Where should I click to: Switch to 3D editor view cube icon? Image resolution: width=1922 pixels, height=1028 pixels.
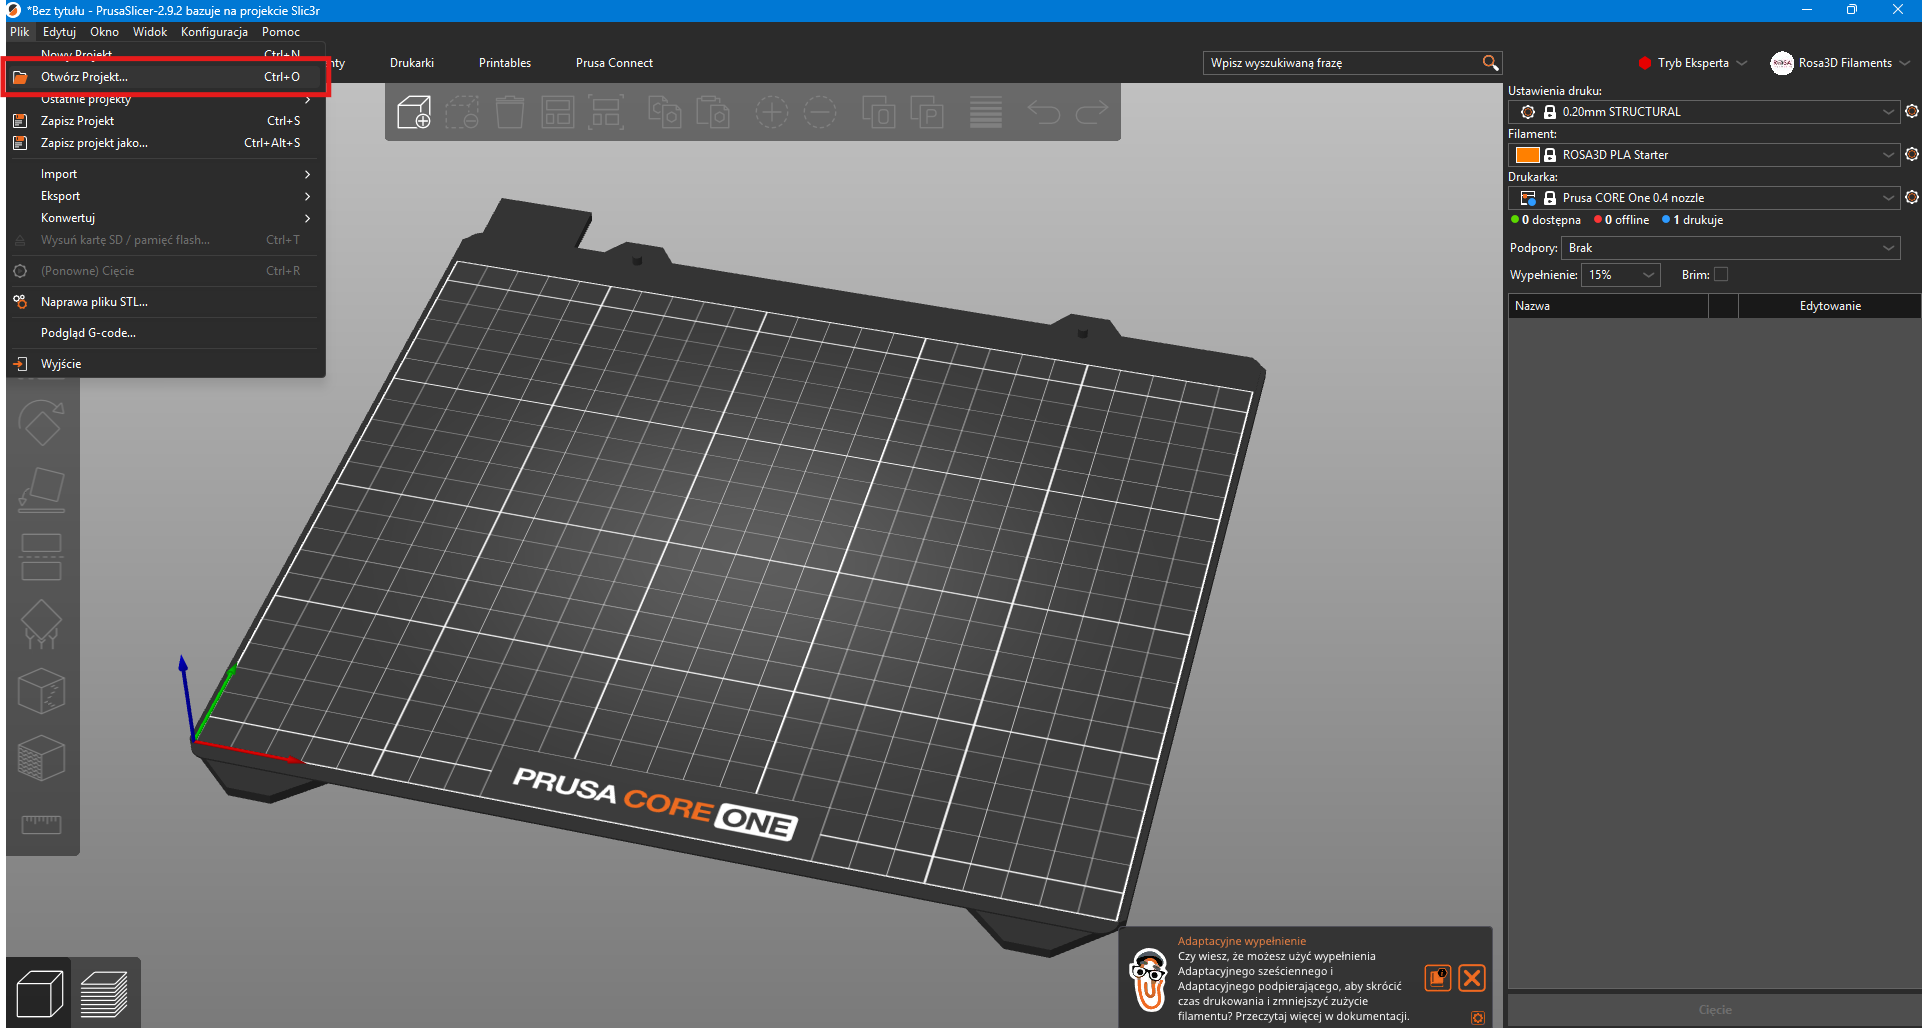coord(40,994)
